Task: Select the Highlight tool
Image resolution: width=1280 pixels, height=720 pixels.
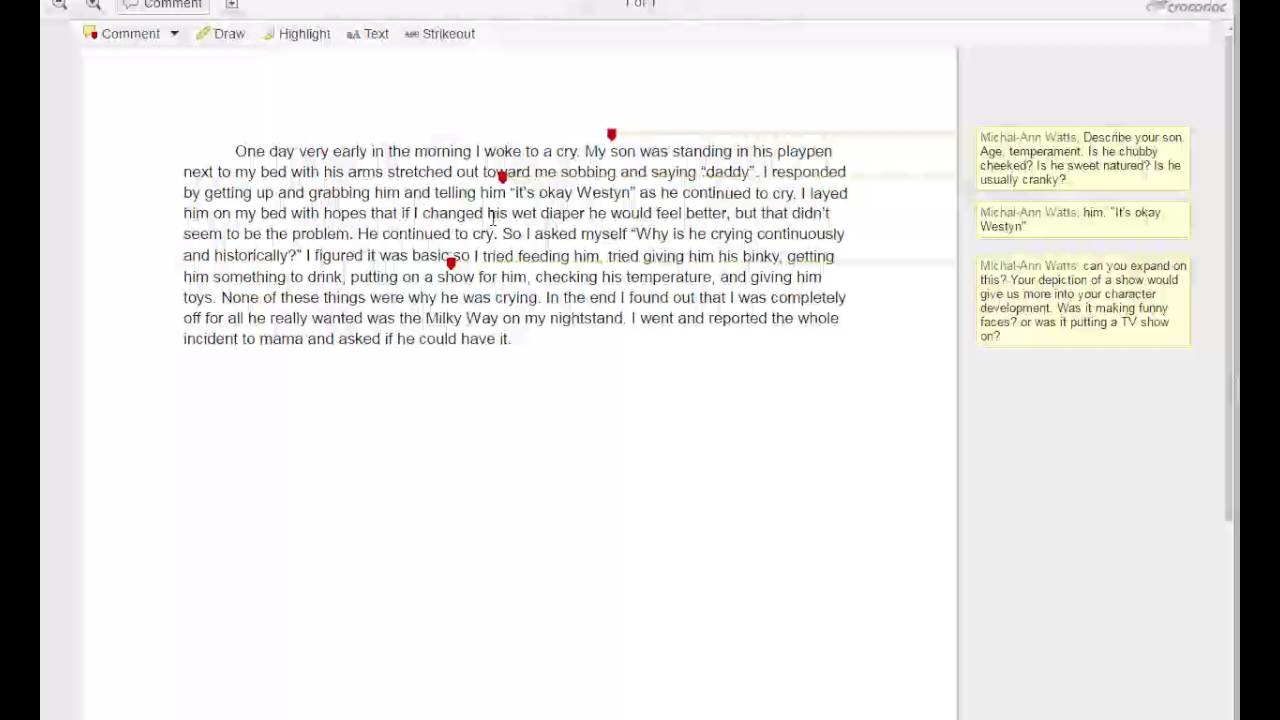Action: point(297,34)
